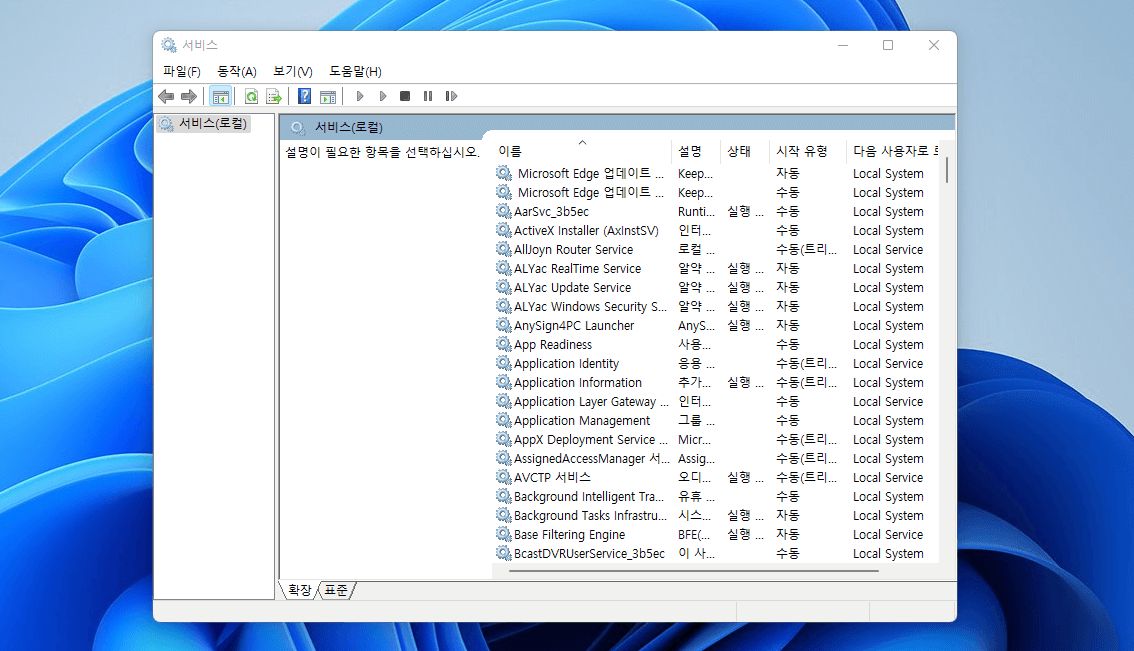The width and height of the screenshot is (1134, 651).
Task: Toggle the action pane toolbar icon
Action: [328, 96]
